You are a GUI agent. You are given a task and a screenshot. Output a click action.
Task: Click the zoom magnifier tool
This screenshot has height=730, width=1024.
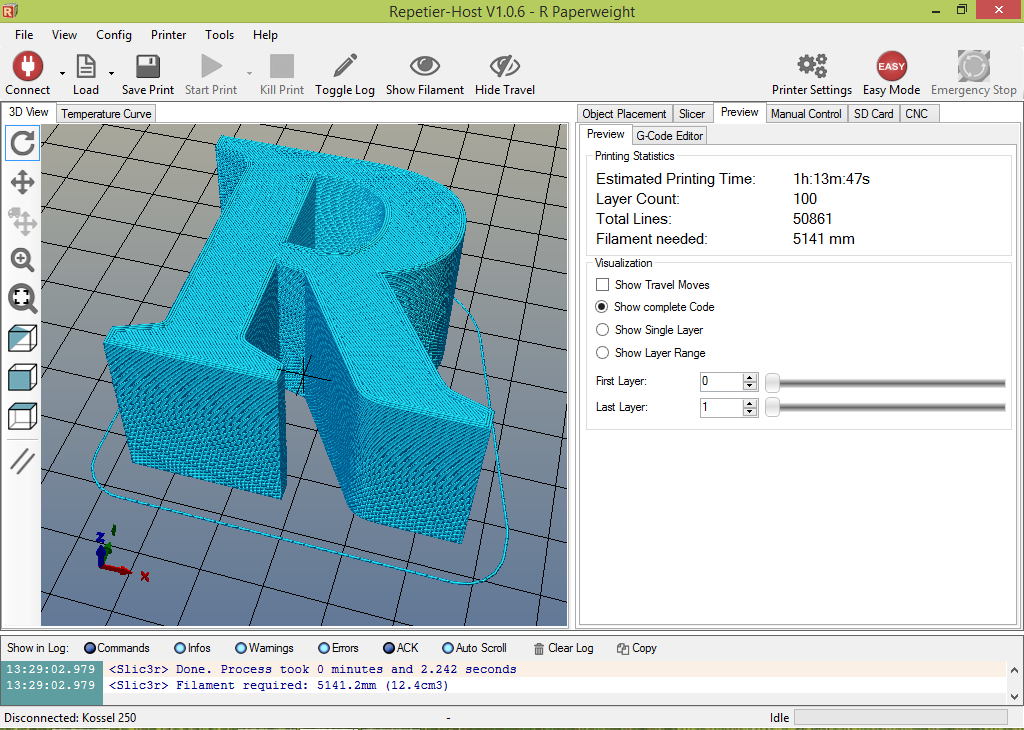[22, 260]
